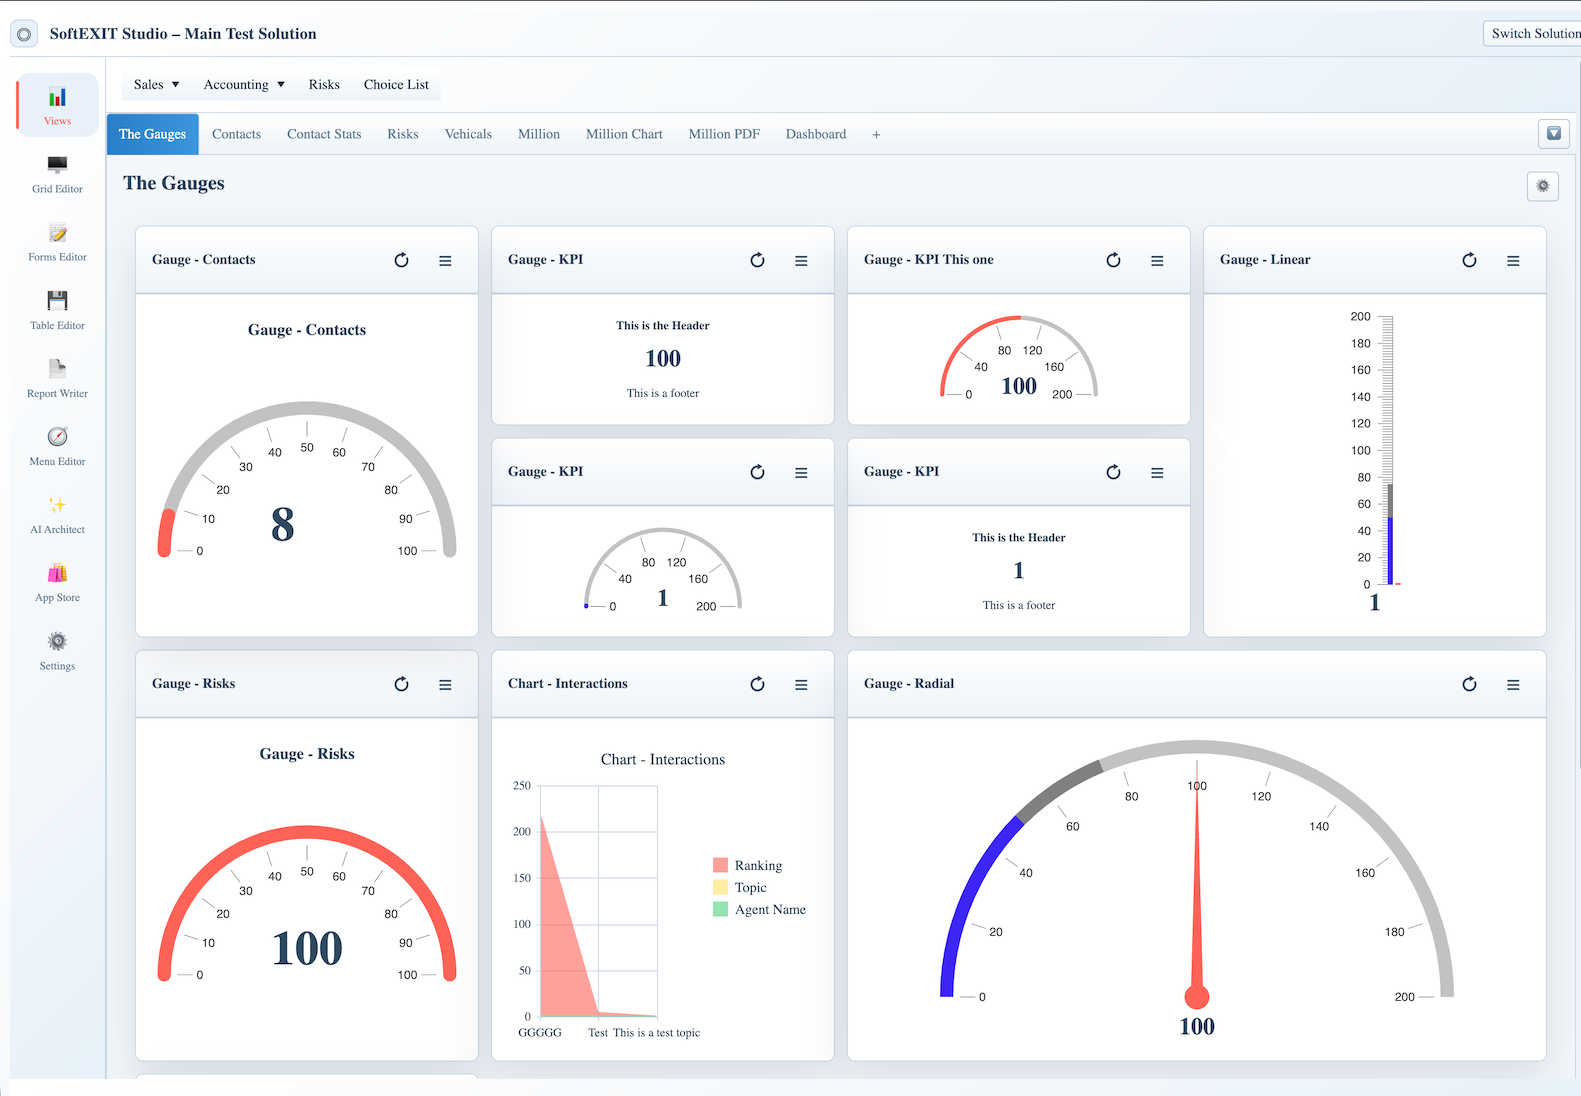
Task: Open the Menu Editor compass icon
Action: [57, 437]
